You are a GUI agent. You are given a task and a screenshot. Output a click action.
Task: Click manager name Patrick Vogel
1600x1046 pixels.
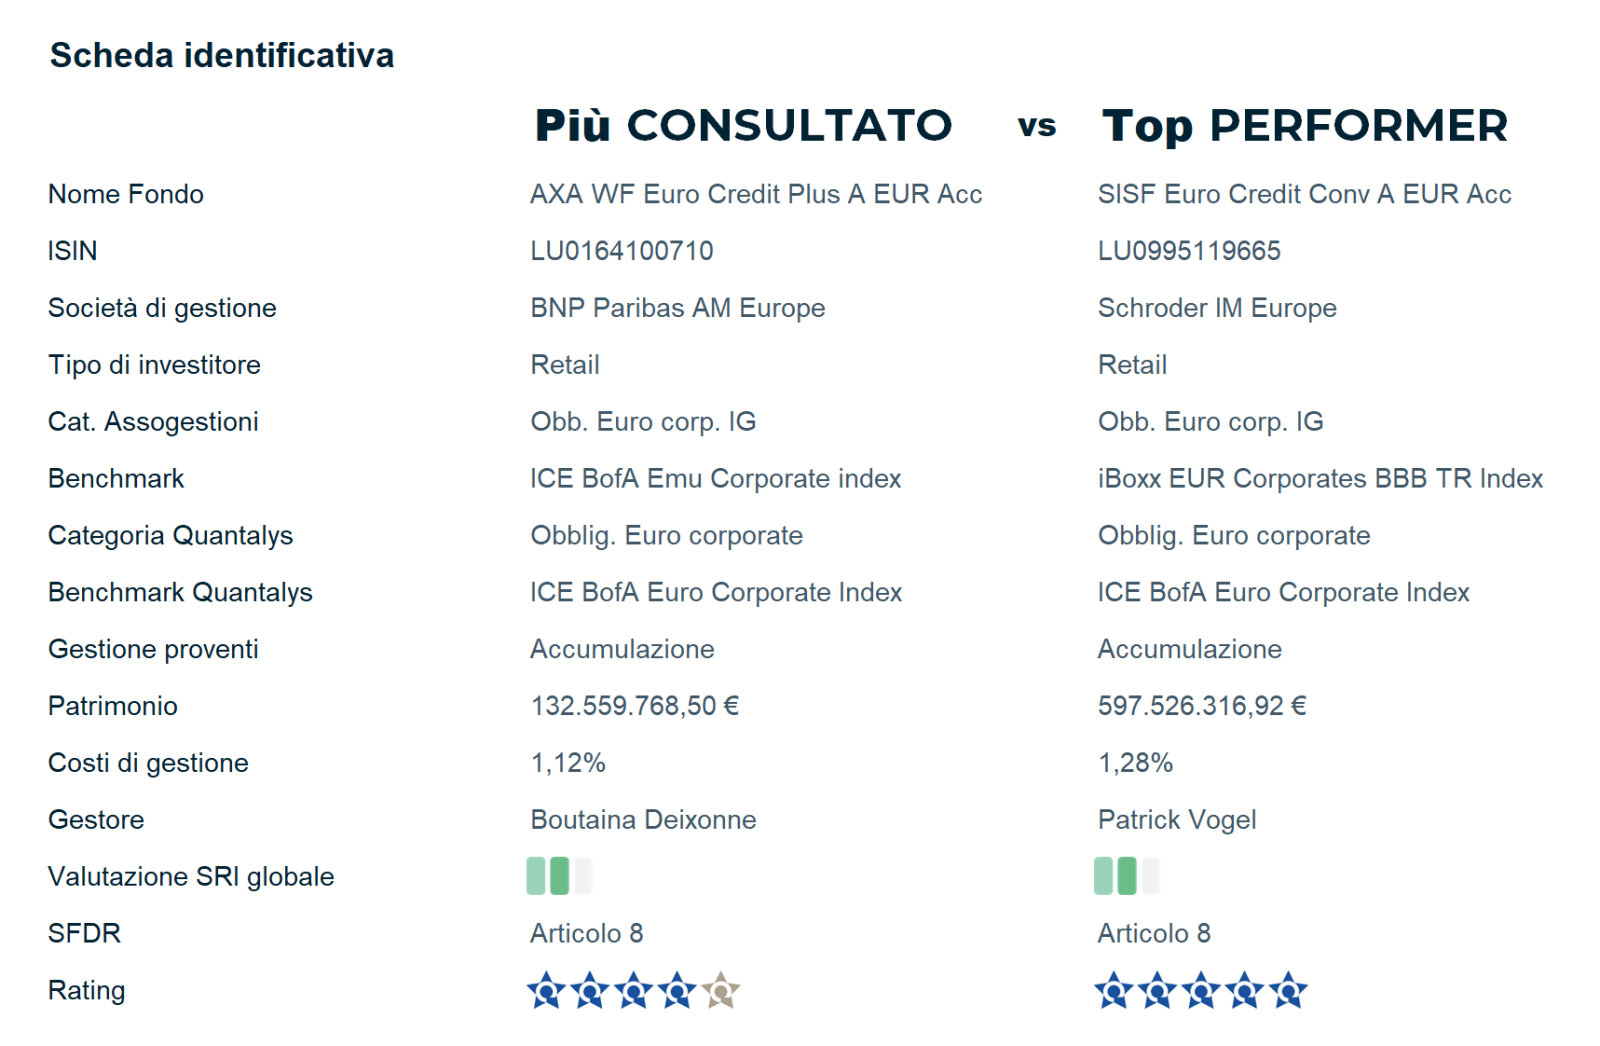point(1177,820)
